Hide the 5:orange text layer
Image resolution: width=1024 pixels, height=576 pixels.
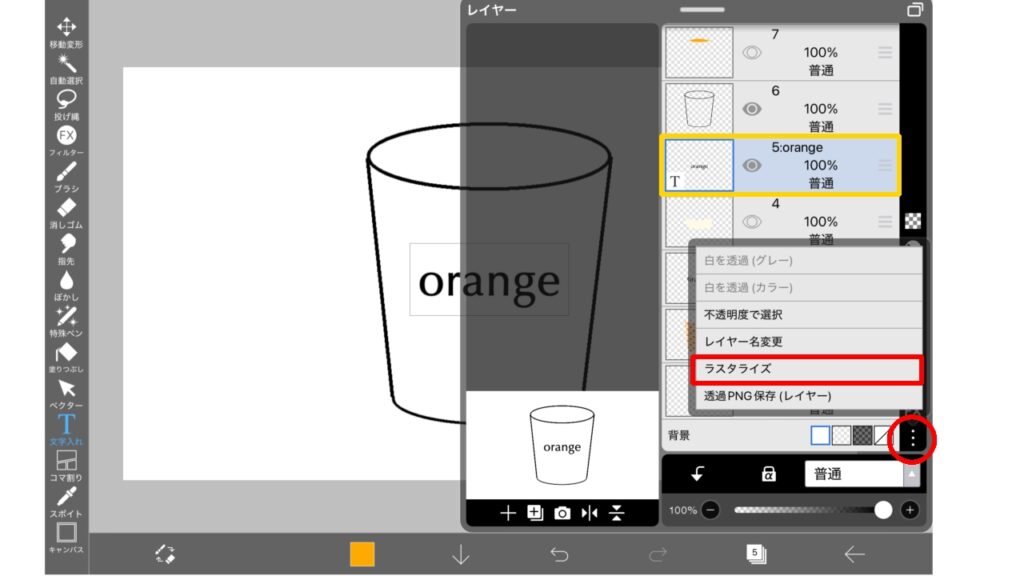point(752,165)
